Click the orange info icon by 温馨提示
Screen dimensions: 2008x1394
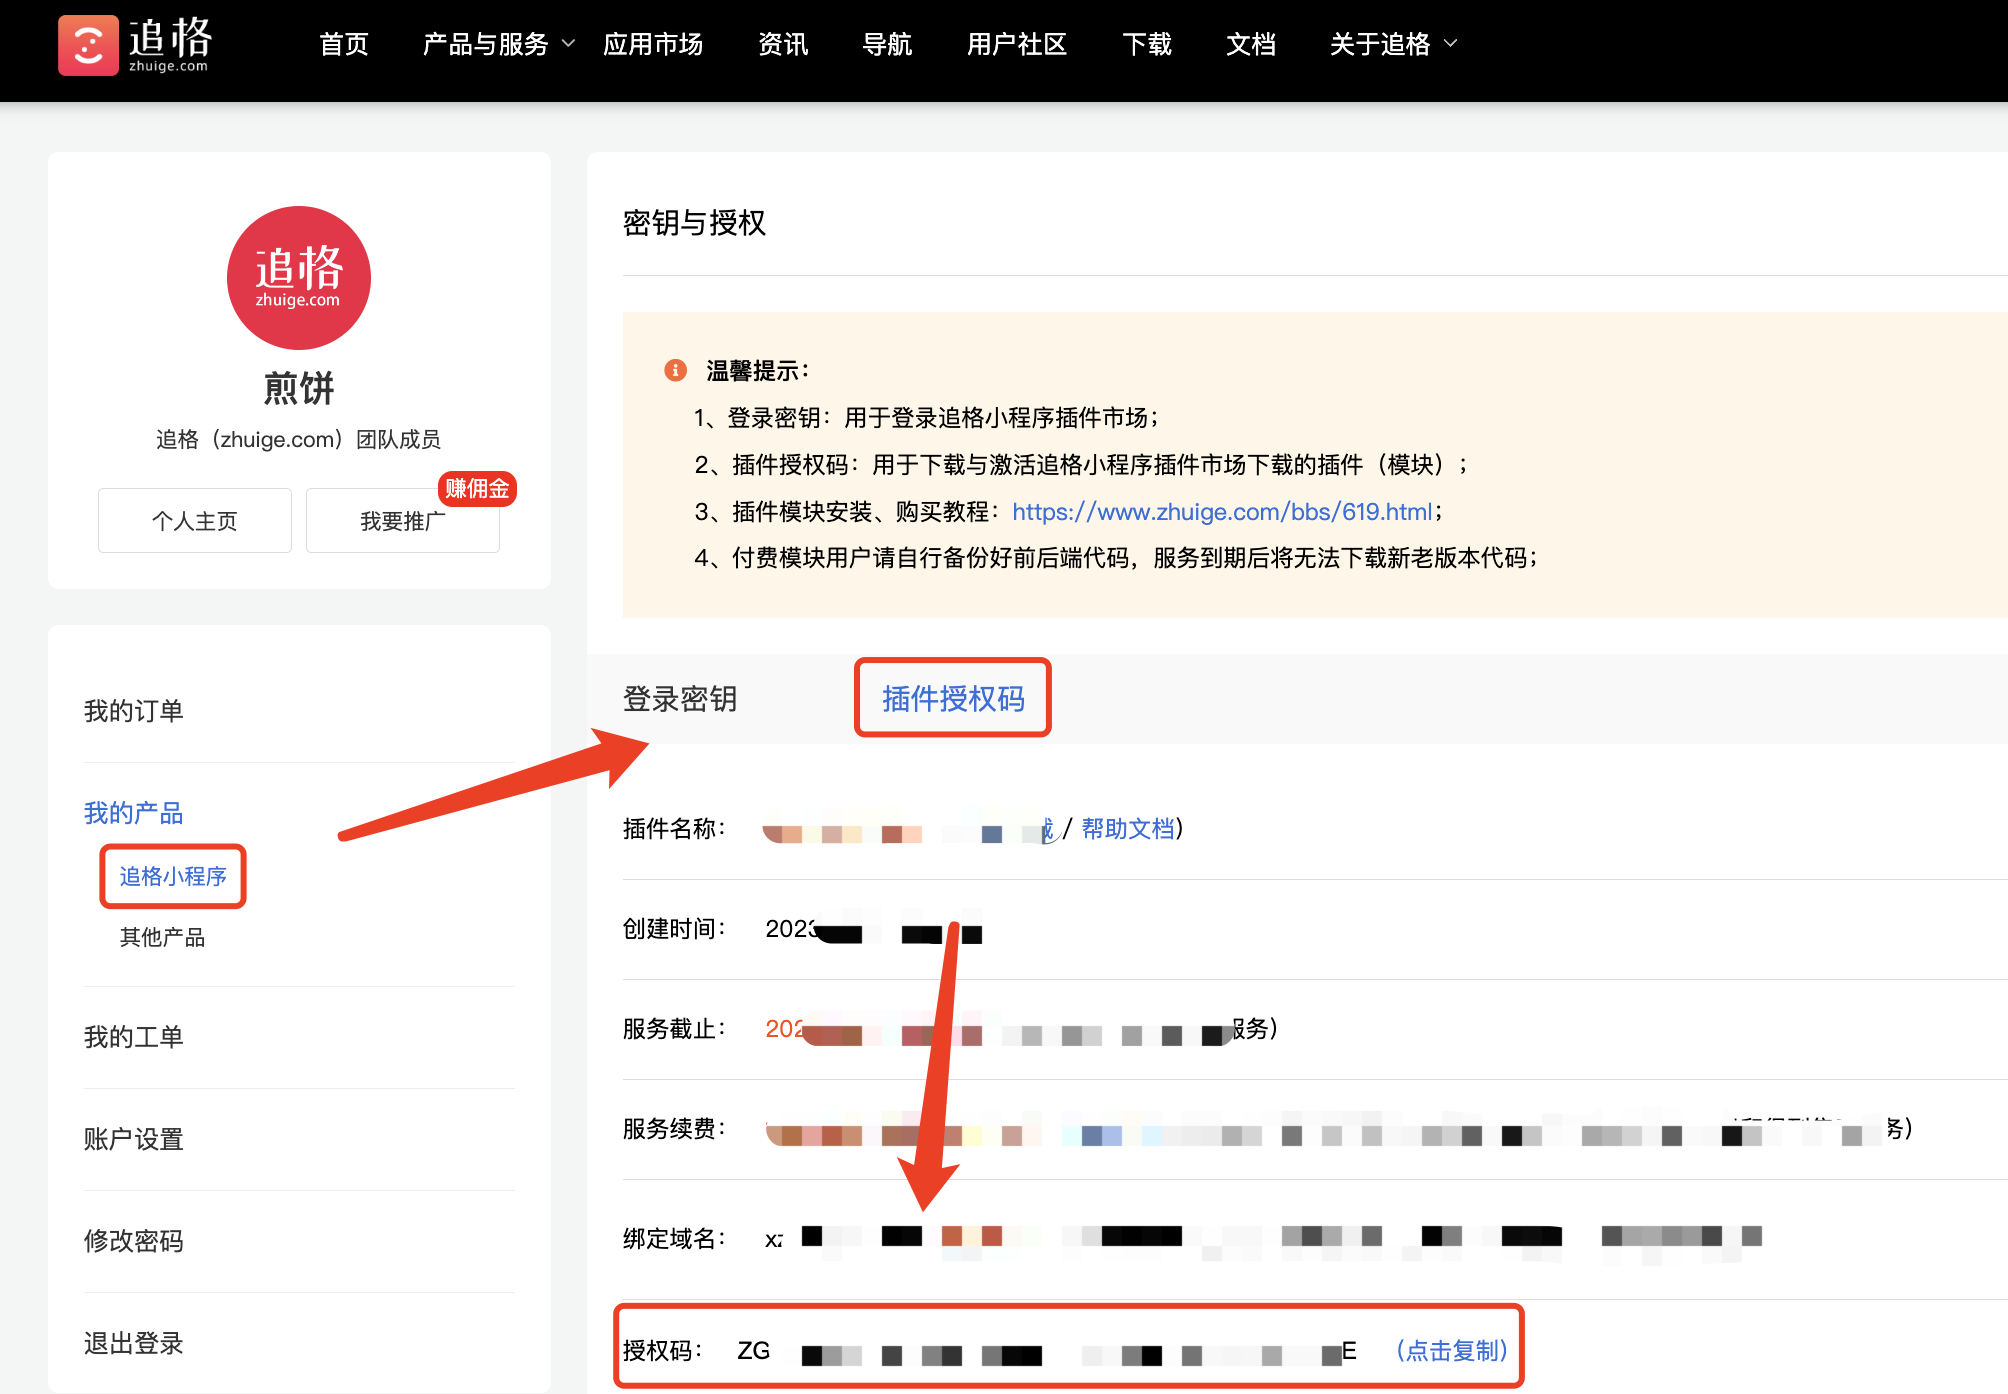pos(676,370)
